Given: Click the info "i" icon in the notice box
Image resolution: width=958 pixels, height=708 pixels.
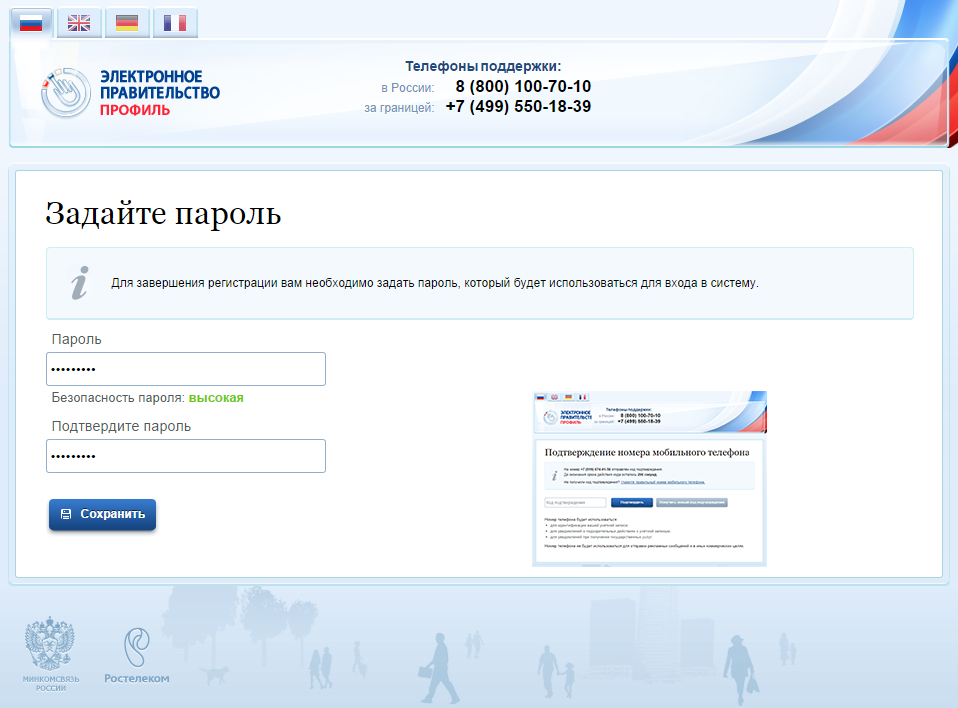Looking at the screenshot, I should click(80, 283).
